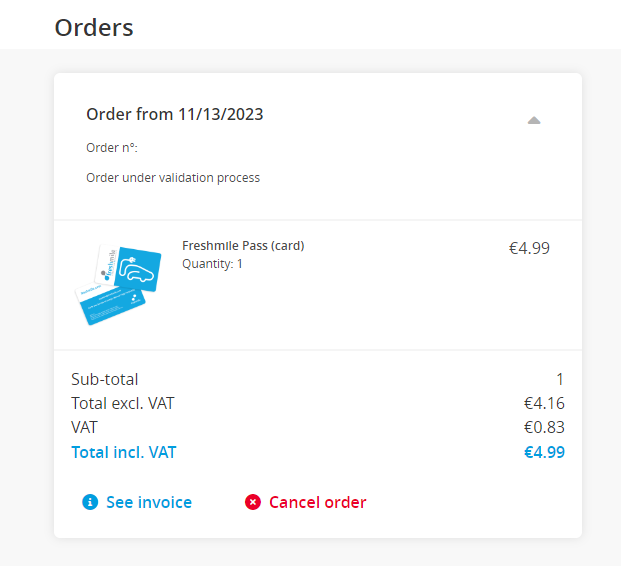
Task: Click the €4.16 amount excluding VAT
Action: pyautogui.click(x=544, y=404)
